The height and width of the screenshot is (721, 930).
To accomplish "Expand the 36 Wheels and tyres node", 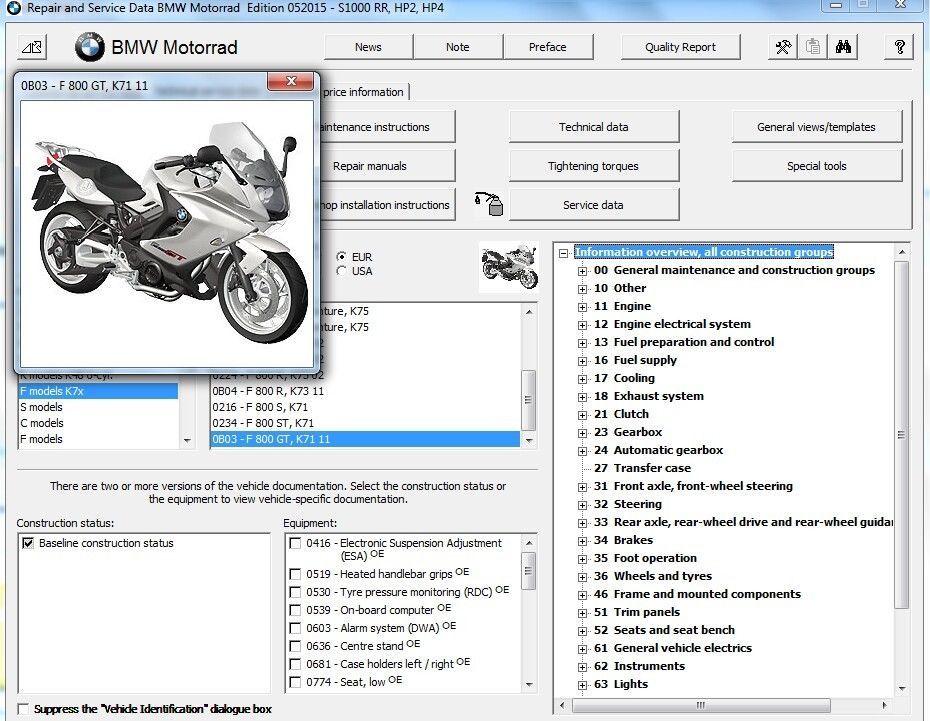I will (x=582, y=577).
